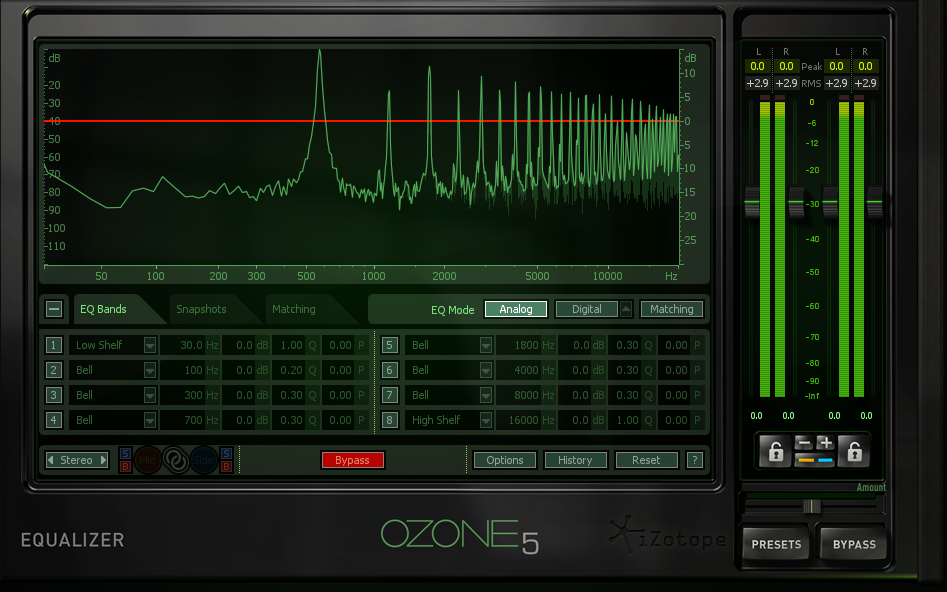Click the red equalizer Bypass button
Image resolution: width=947 pixels, height=592 pixels.
click(353, 460)
